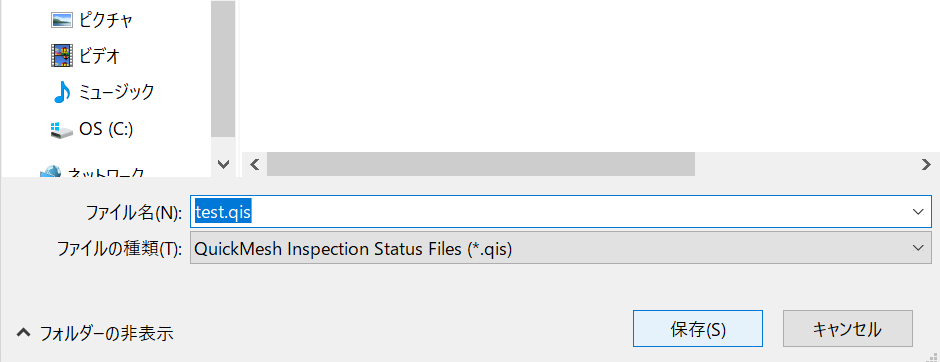
Task: Click the right arrow of horizontal scrollbar
Action: [927, 164]
